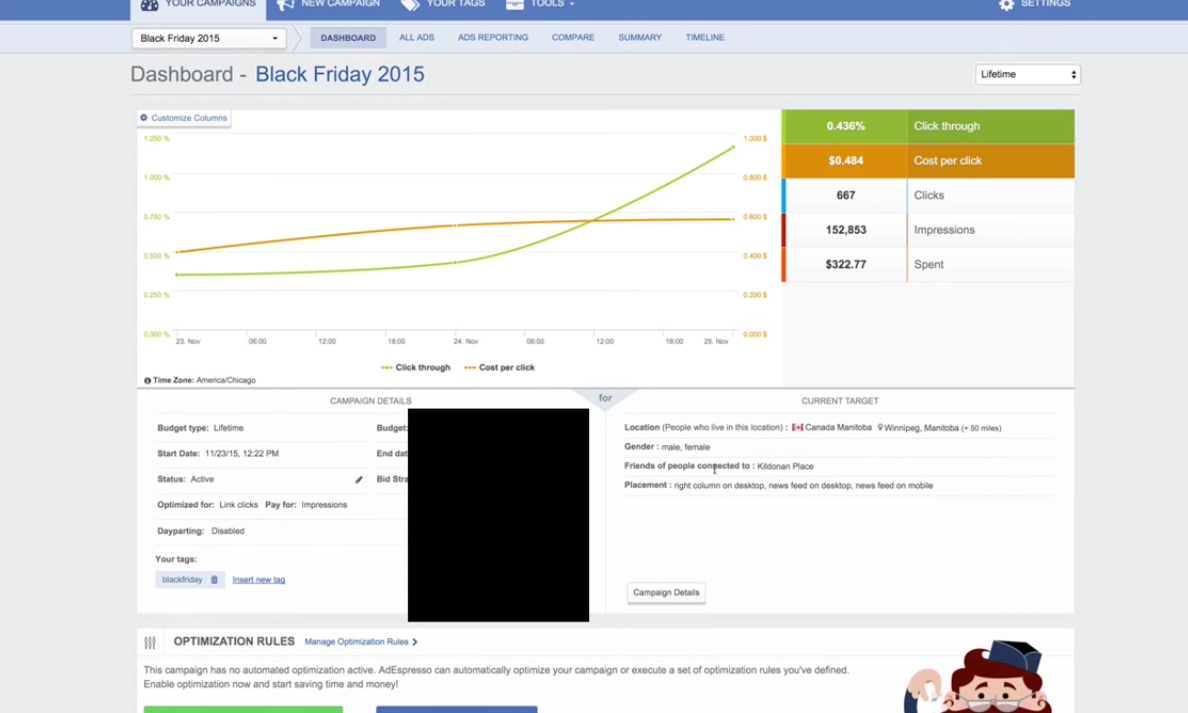
Task: Switch to the Ads Reporting tab
Action: [493, 38]
